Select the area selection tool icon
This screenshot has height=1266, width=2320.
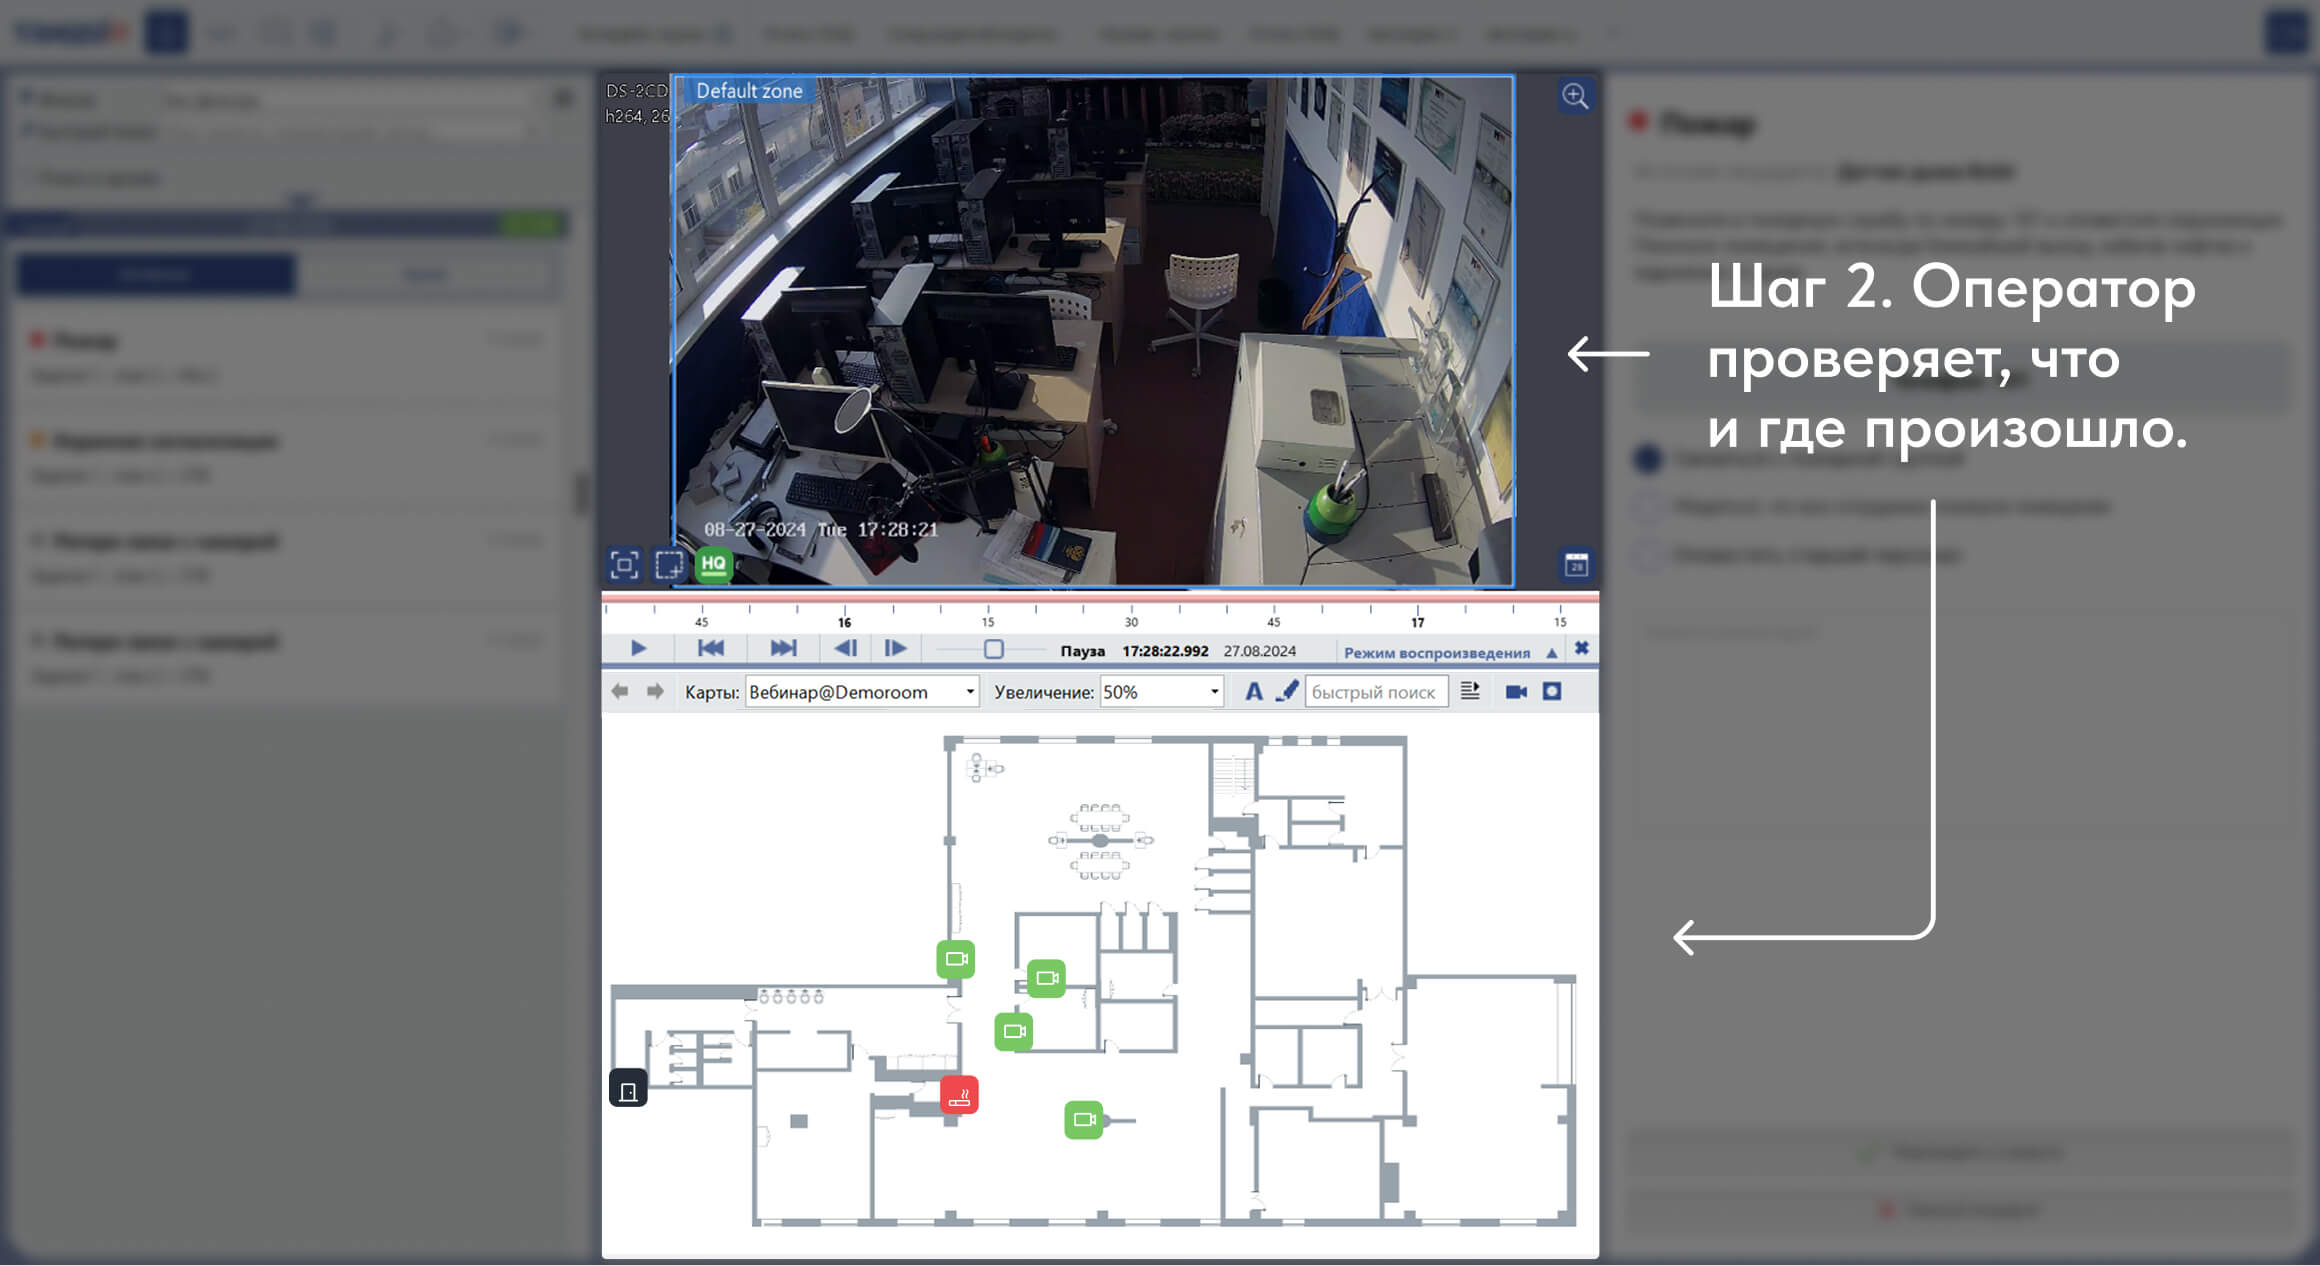click(669, 565)
